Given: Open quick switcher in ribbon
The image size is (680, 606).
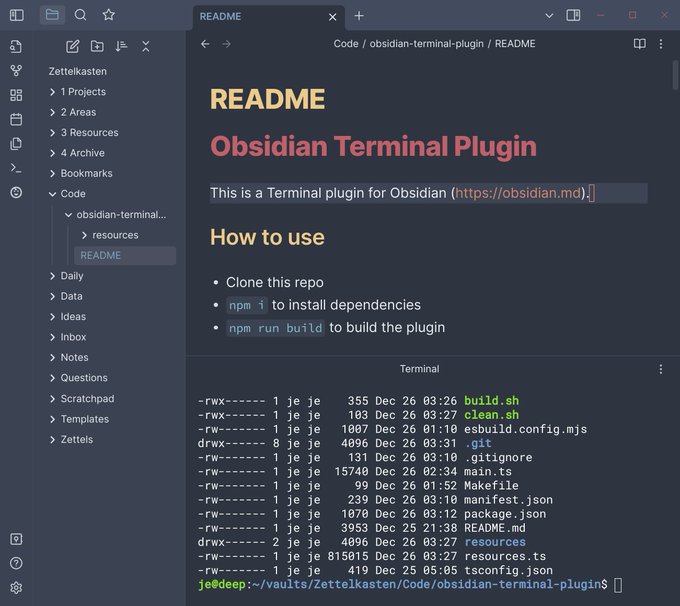Looking at the screenshot, I should pos(16,46).
